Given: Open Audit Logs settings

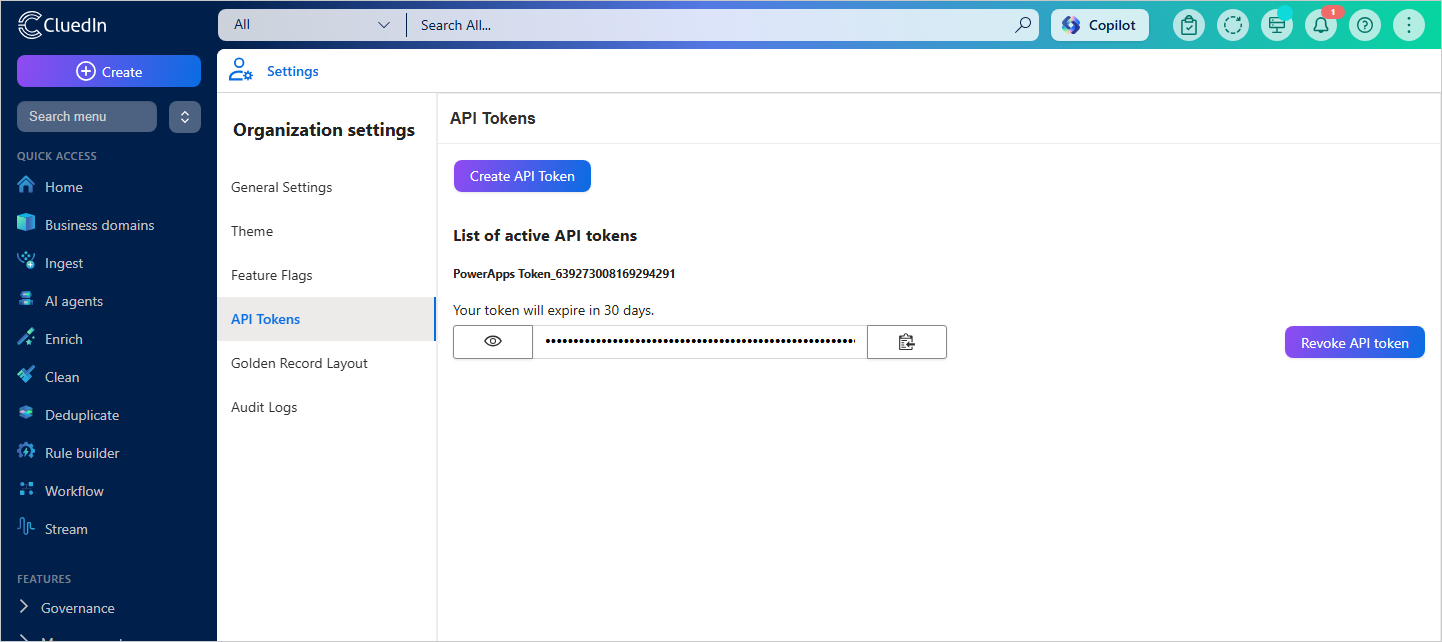Looking at the screenshot, I should (x=327, y=407).
